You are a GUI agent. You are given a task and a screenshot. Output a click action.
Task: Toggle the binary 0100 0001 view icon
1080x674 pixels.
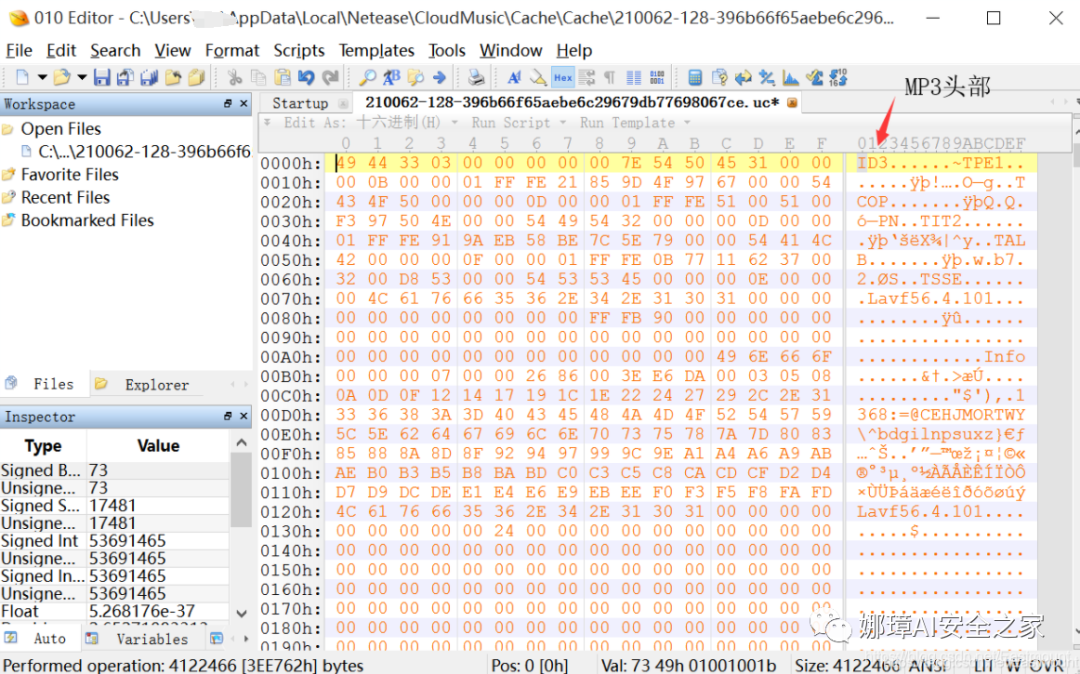[657, 77]
